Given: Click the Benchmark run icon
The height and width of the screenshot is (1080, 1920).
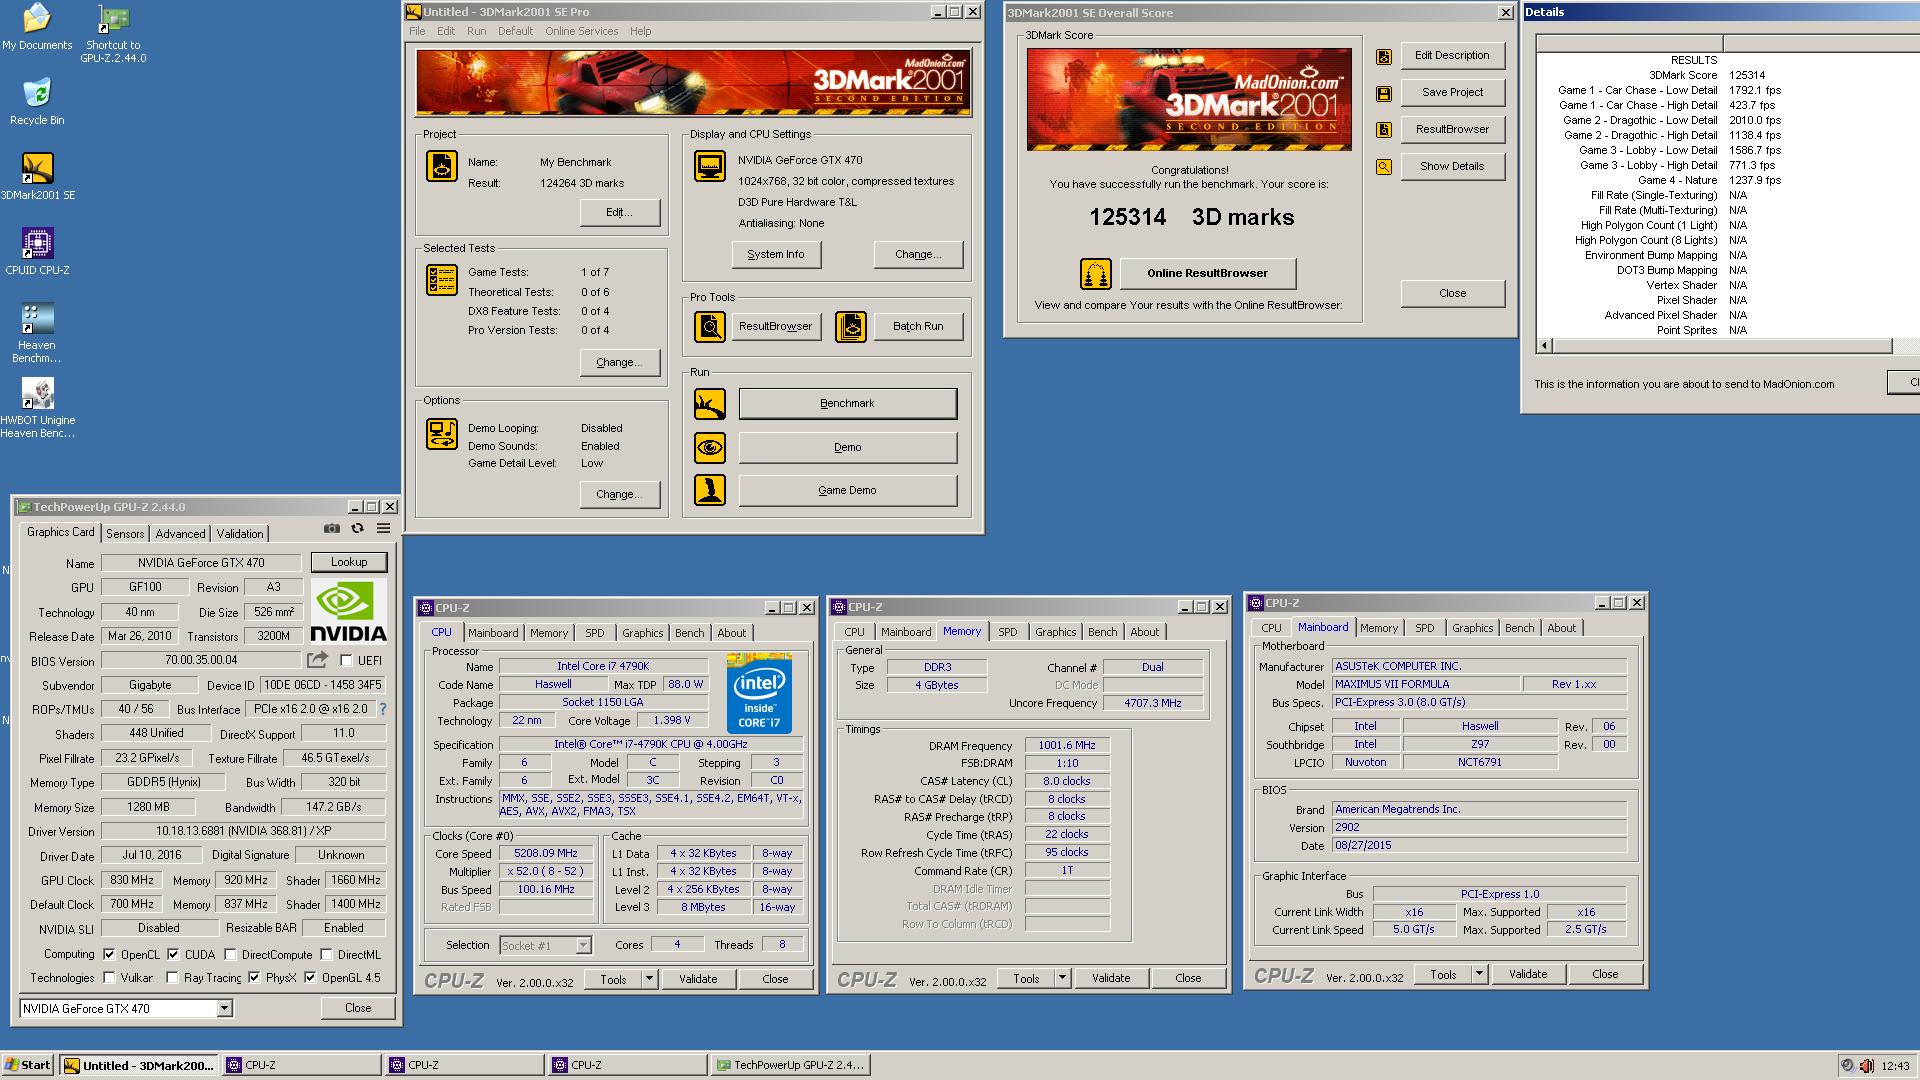Looking at the screenshot, I should [710, 404].
